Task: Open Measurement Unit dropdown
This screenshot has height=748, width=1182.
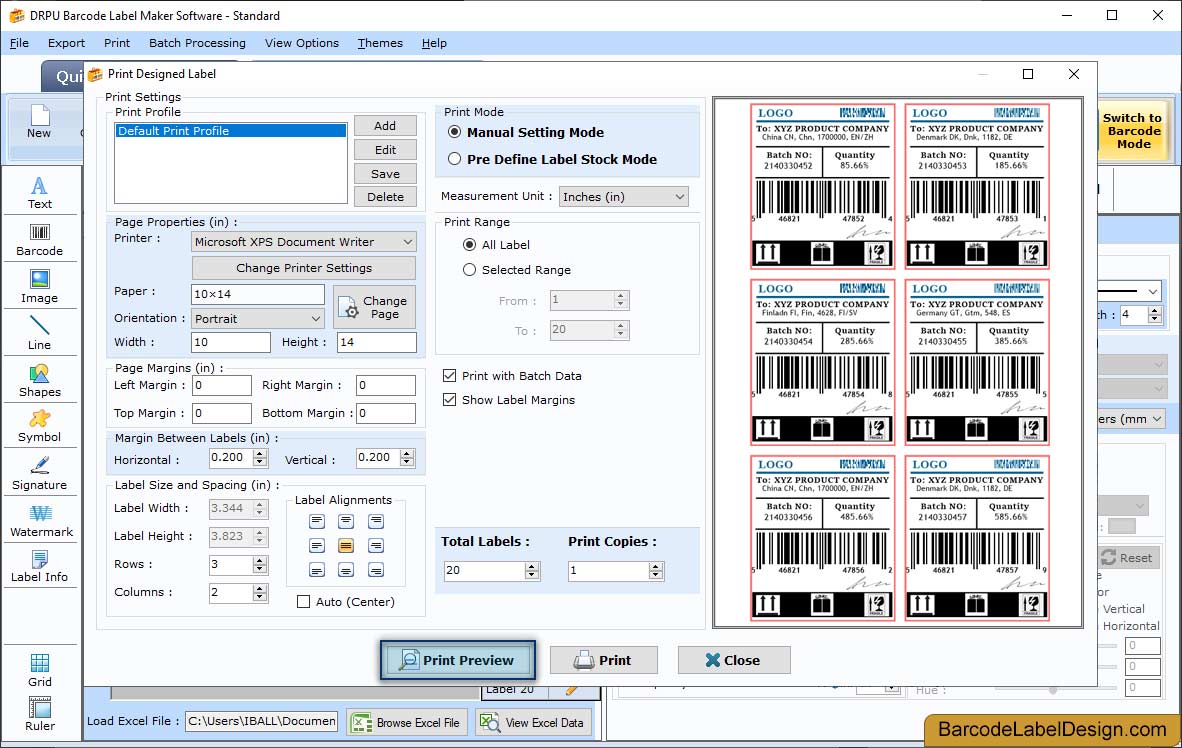Action: pyautogui.click(x=623, y=197)
